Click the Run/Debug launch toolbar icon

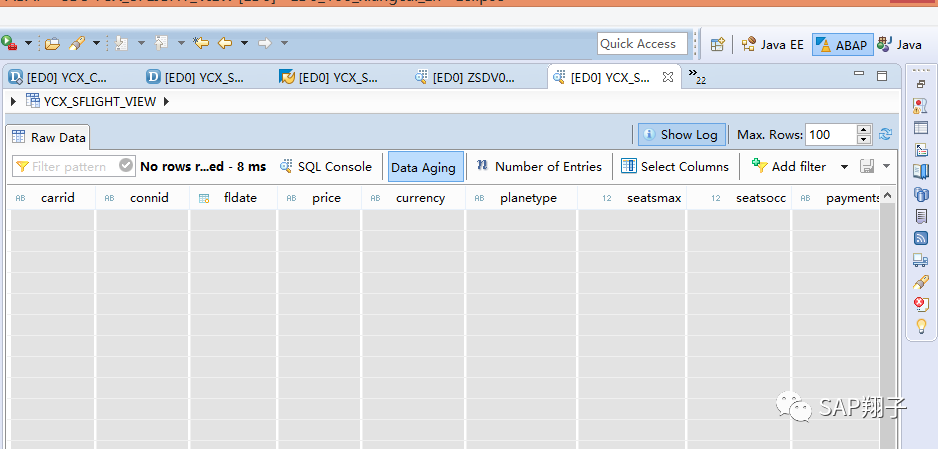[x=8, y=43]
